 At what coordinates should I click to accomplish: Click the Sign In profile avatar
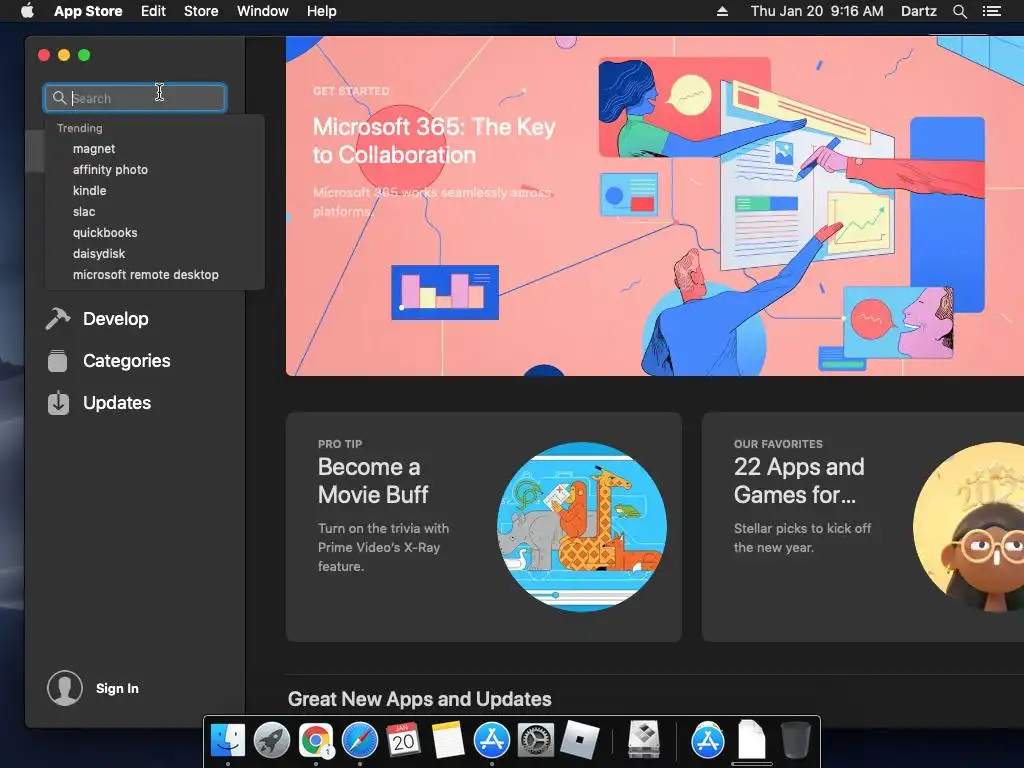(x=65, y=688)
